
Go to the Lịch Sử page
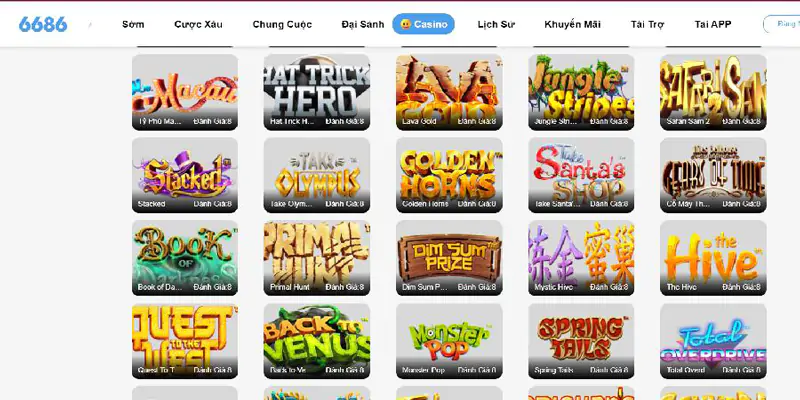click(496, 24)
